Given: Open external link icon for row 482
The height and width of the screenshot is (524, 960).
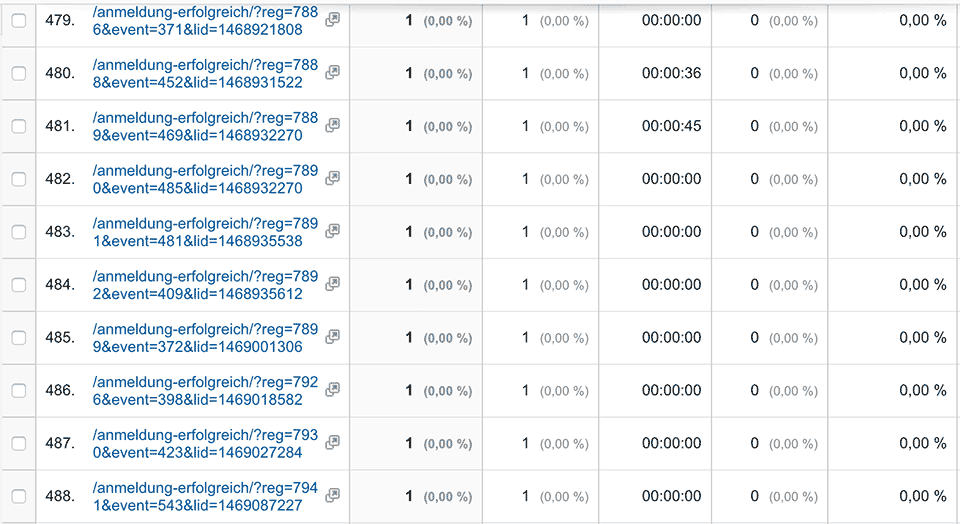Looking at the screenshot, I should point(333,178).
